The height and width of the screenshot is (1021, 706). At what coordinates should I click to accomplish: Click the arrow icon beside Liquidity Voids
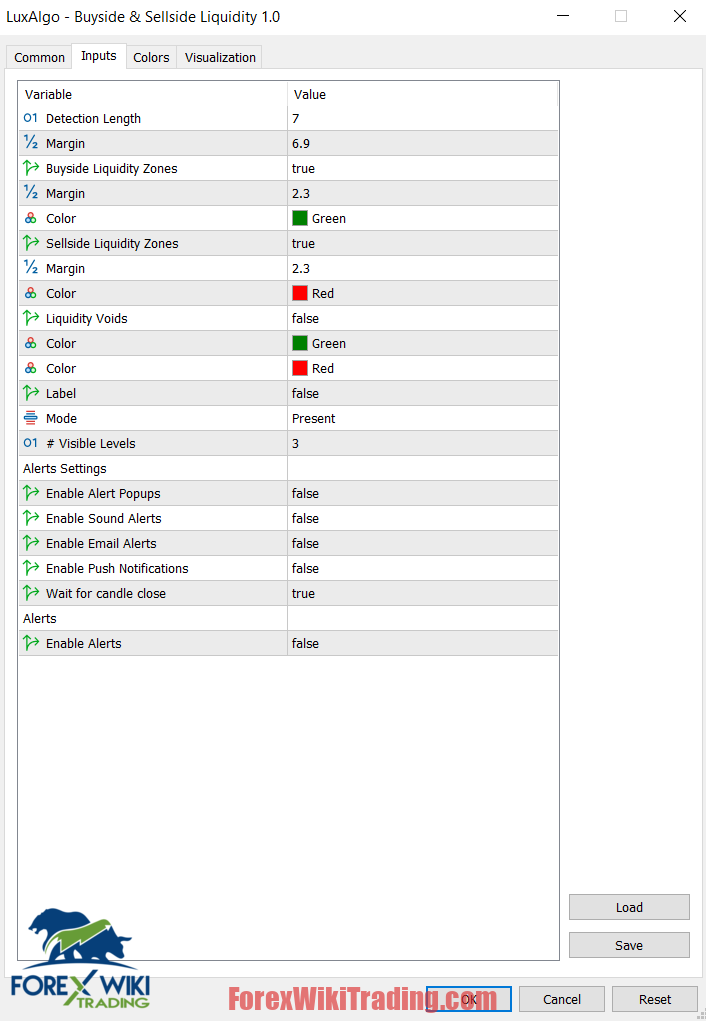click(31, 318)
